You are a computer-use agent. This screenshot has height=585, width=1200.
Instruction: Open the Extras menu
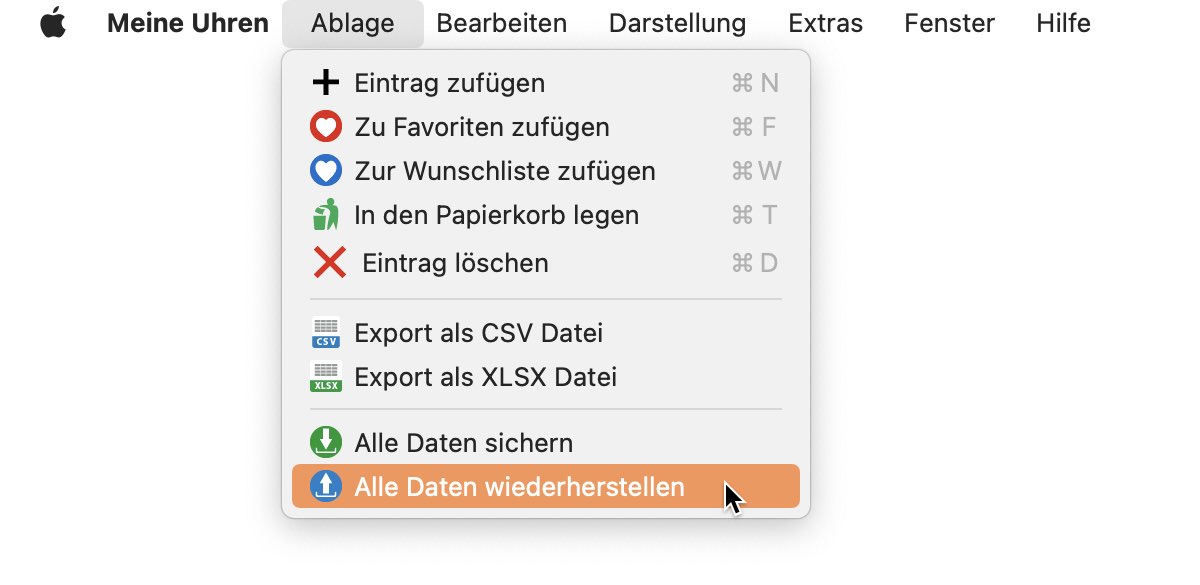tap(825, 23)
